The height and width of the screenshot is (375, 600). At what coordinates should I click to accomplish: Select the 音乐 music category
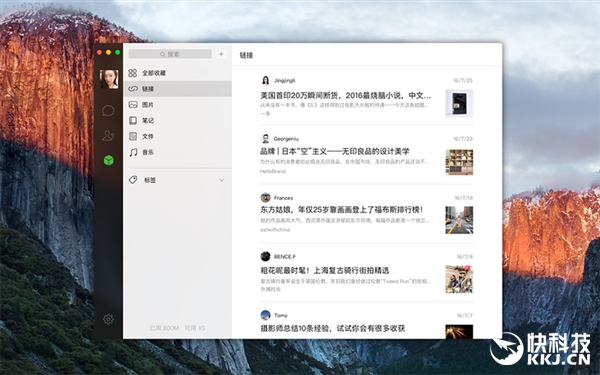click(x=178, y=152)
